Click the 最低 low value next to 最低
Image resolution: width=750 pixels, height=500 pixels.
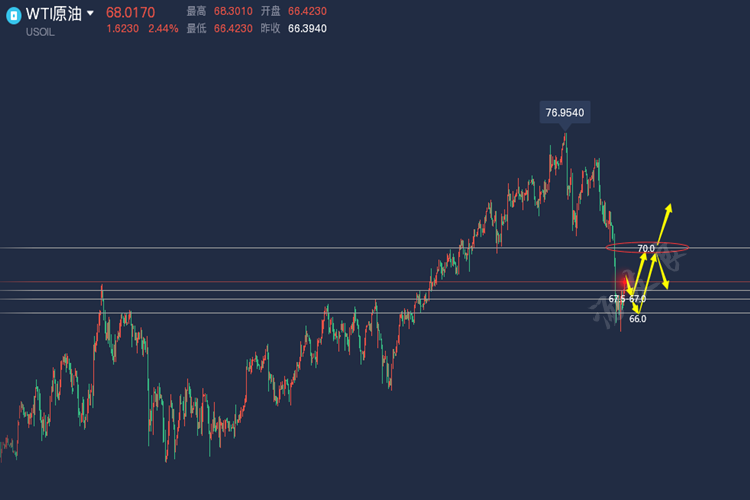click(x=233, y=29)
